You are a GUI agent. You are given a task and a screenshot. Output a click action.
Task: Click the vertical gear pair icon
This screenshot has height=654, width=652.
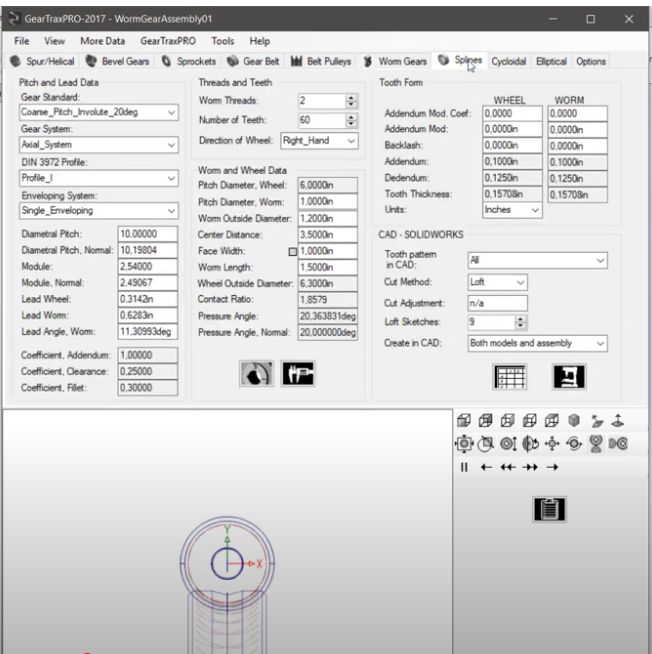(x=596, y=444)
